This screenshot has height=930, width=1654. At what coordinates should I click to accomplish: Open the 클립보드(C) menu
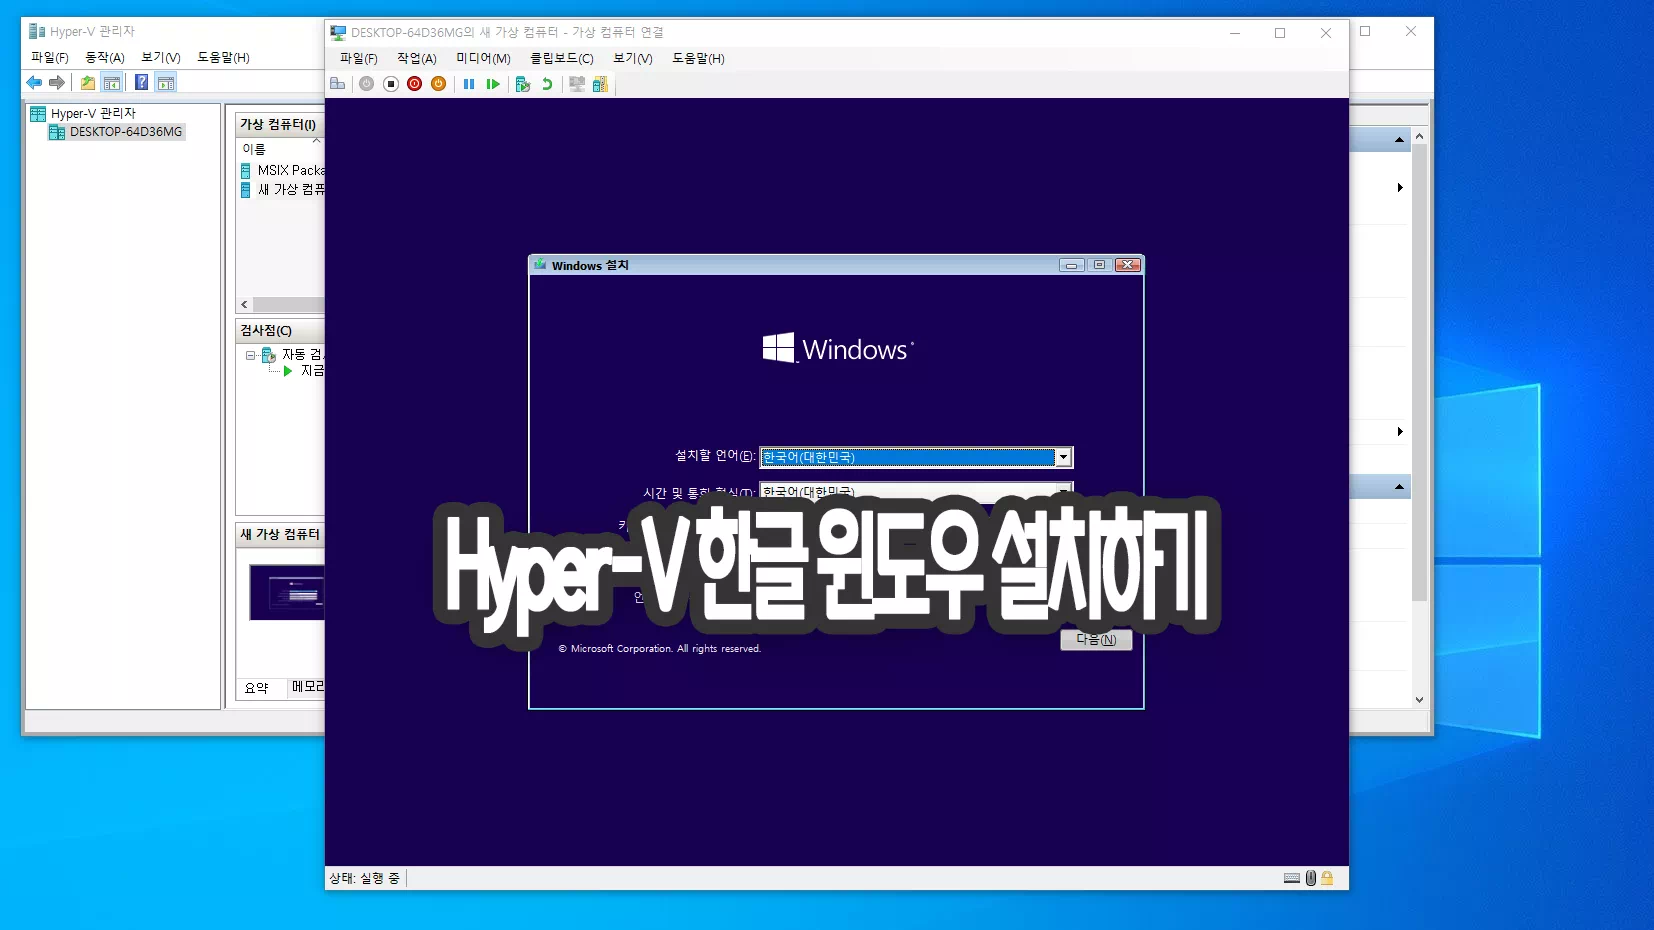click(x=561, y=58)
